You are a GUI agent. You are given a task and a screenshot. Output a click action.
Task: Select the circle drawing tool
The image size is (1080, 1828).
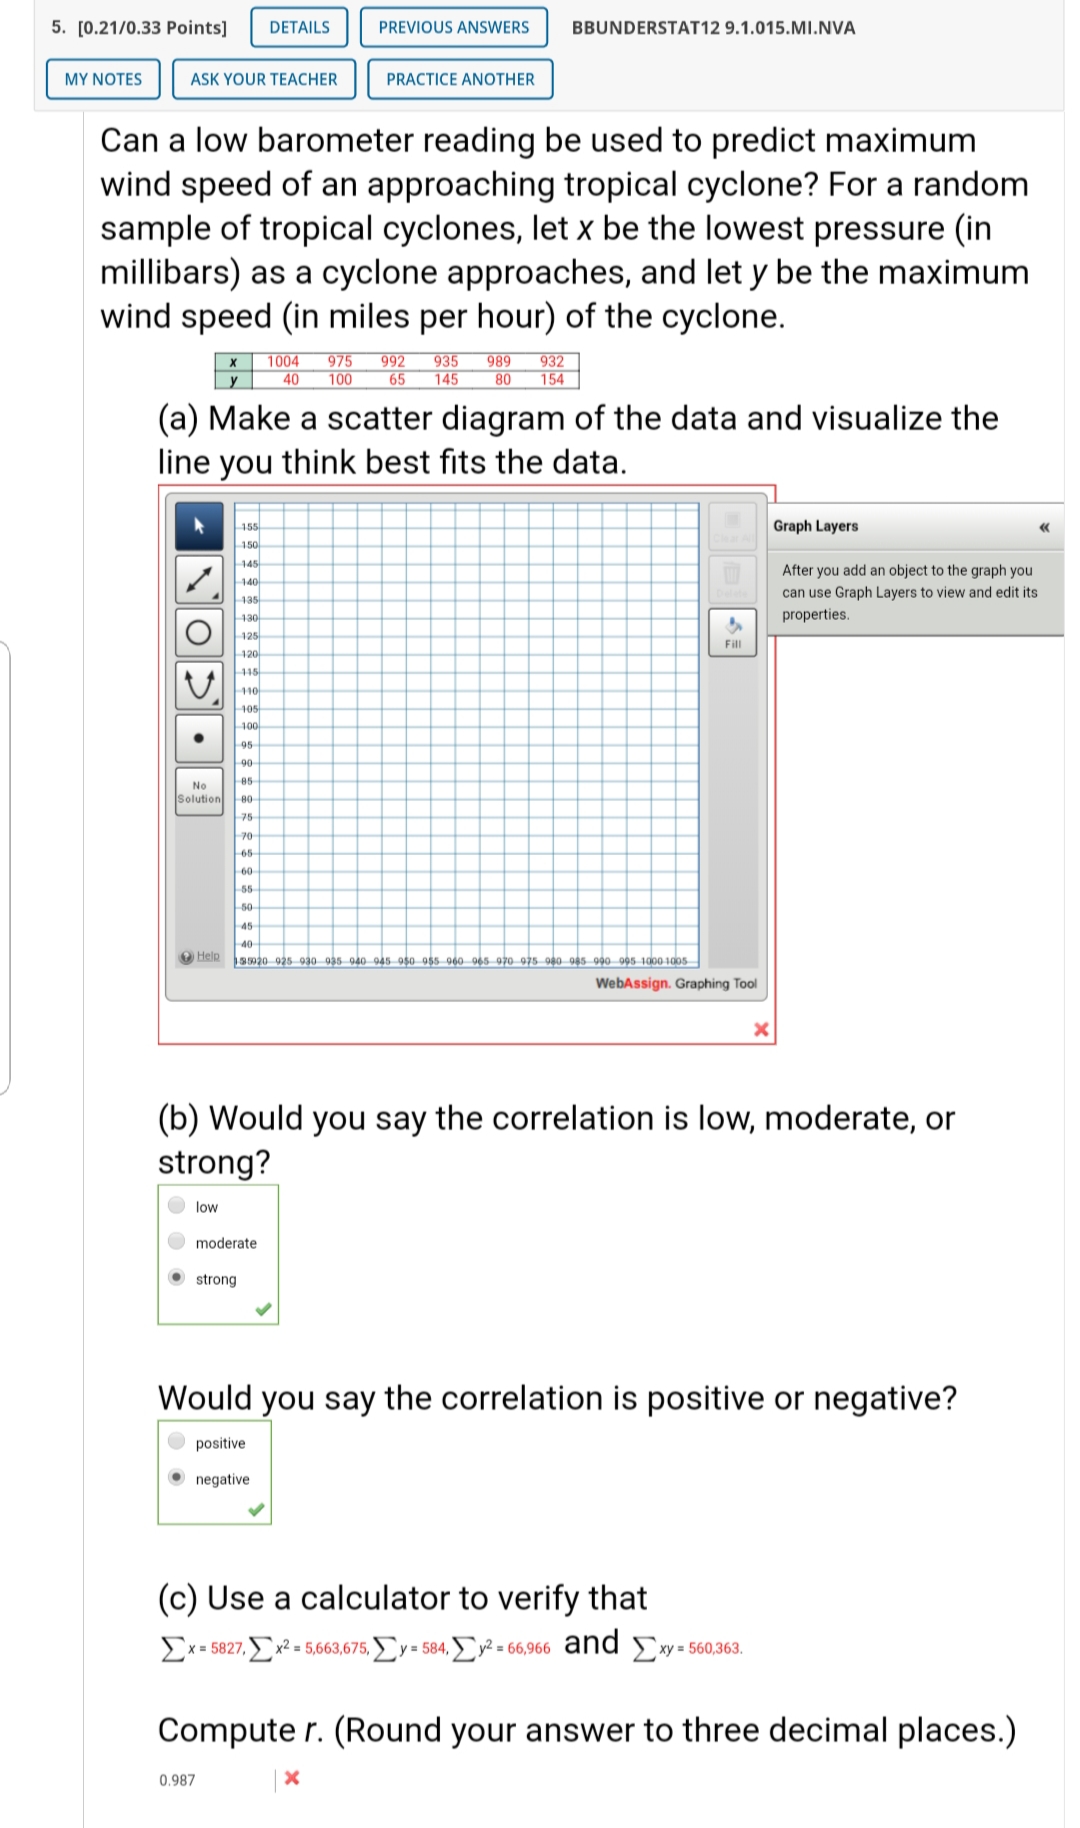tap(199, 632)
